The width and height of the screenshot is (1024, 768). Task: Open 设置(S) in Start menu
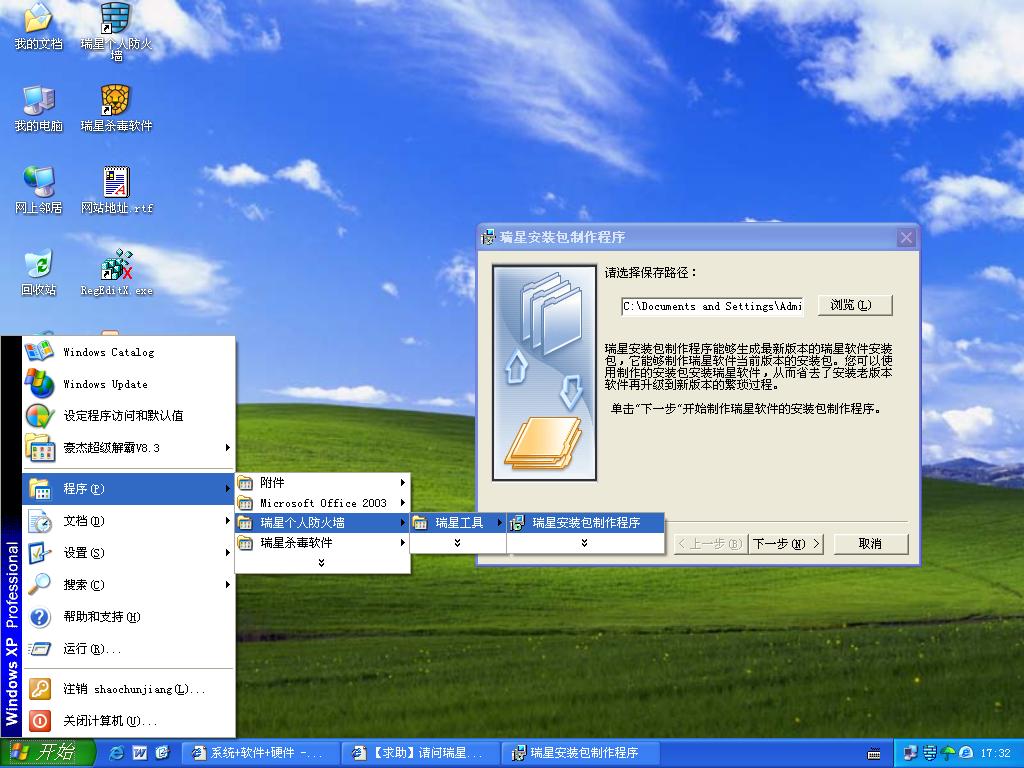coord(129,552)
